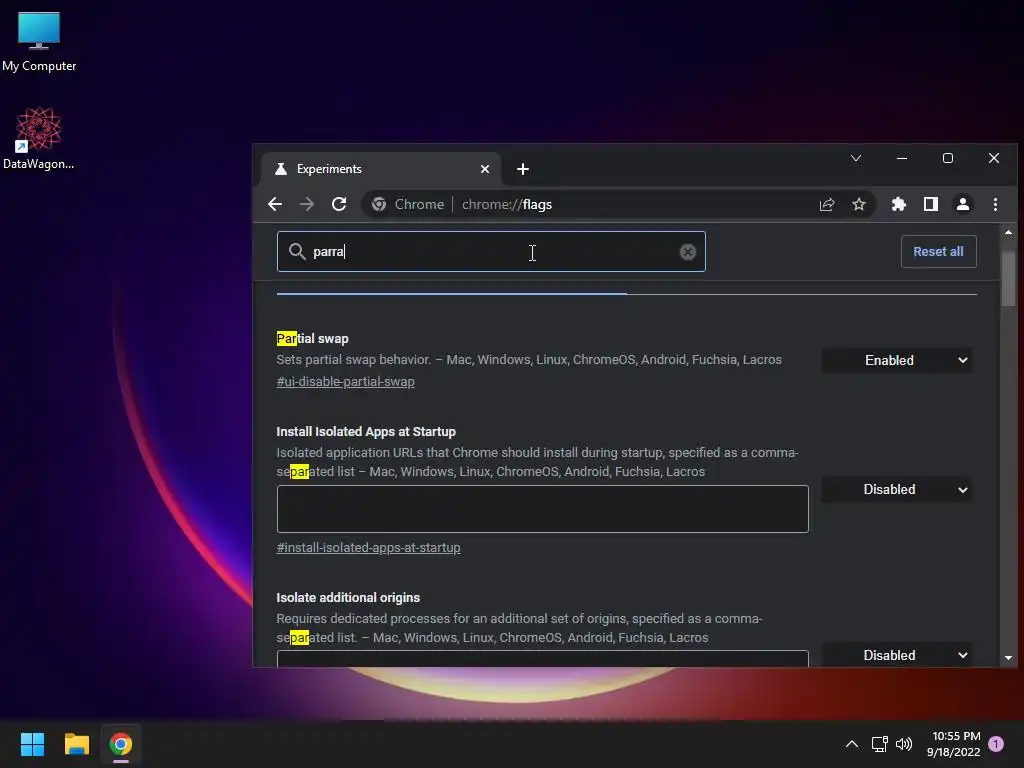Click the Install Isolated Apps at Startup heading

(x=366, y=432)
